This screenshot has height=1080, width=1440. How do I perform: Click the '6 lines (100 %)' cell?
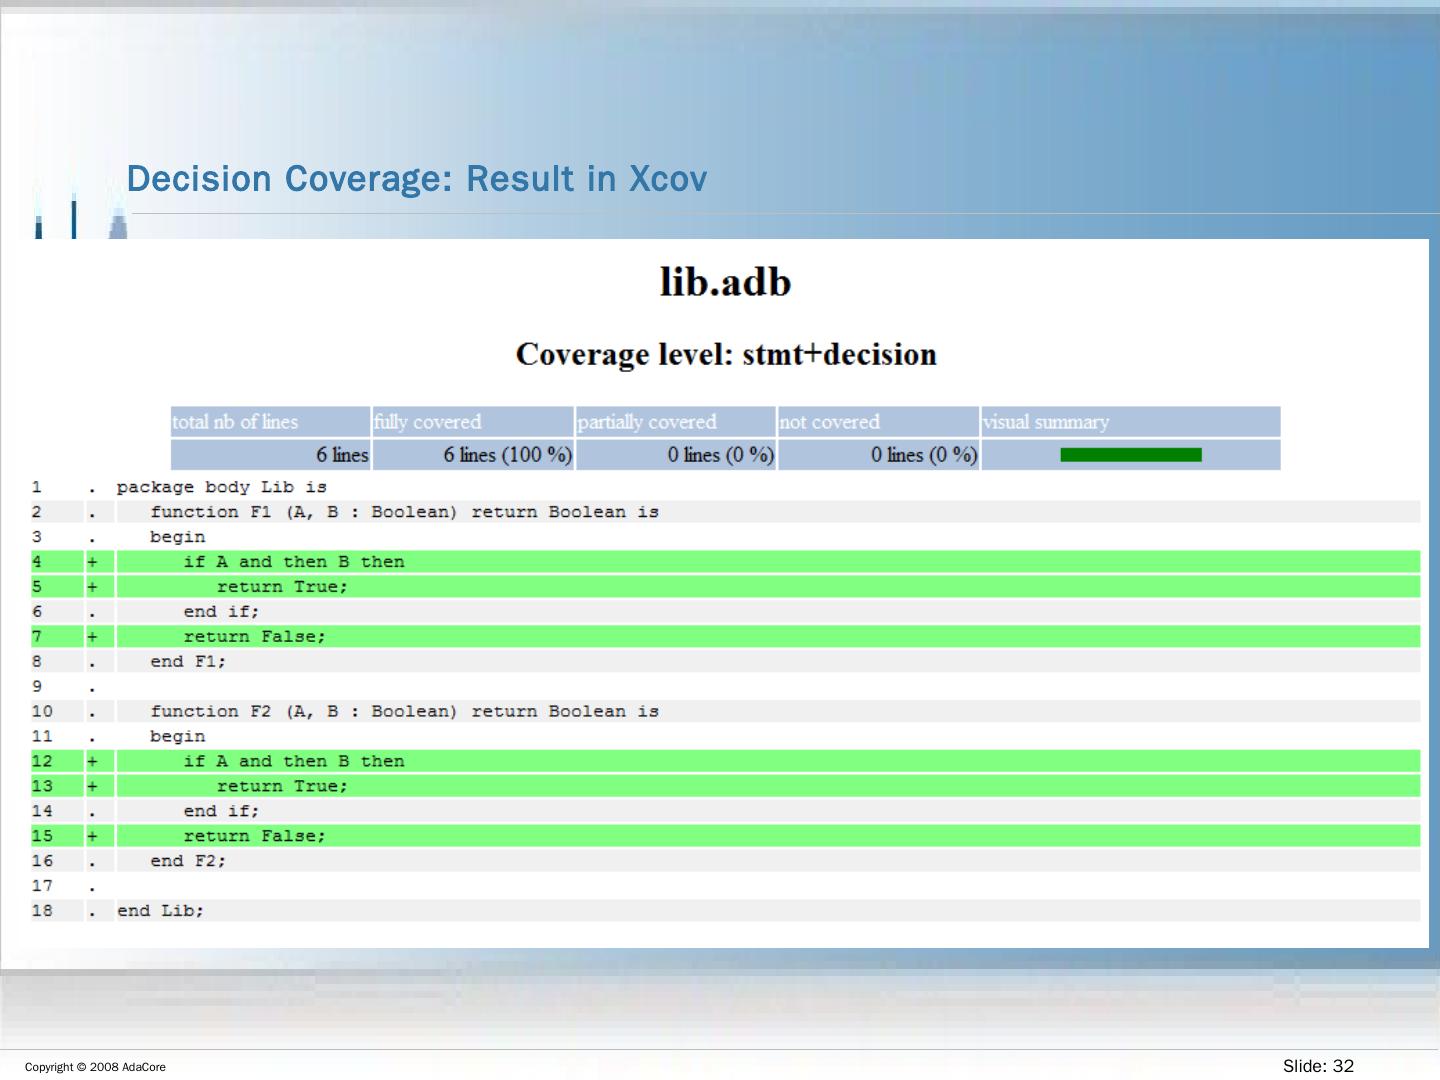[x=507, y=455]
